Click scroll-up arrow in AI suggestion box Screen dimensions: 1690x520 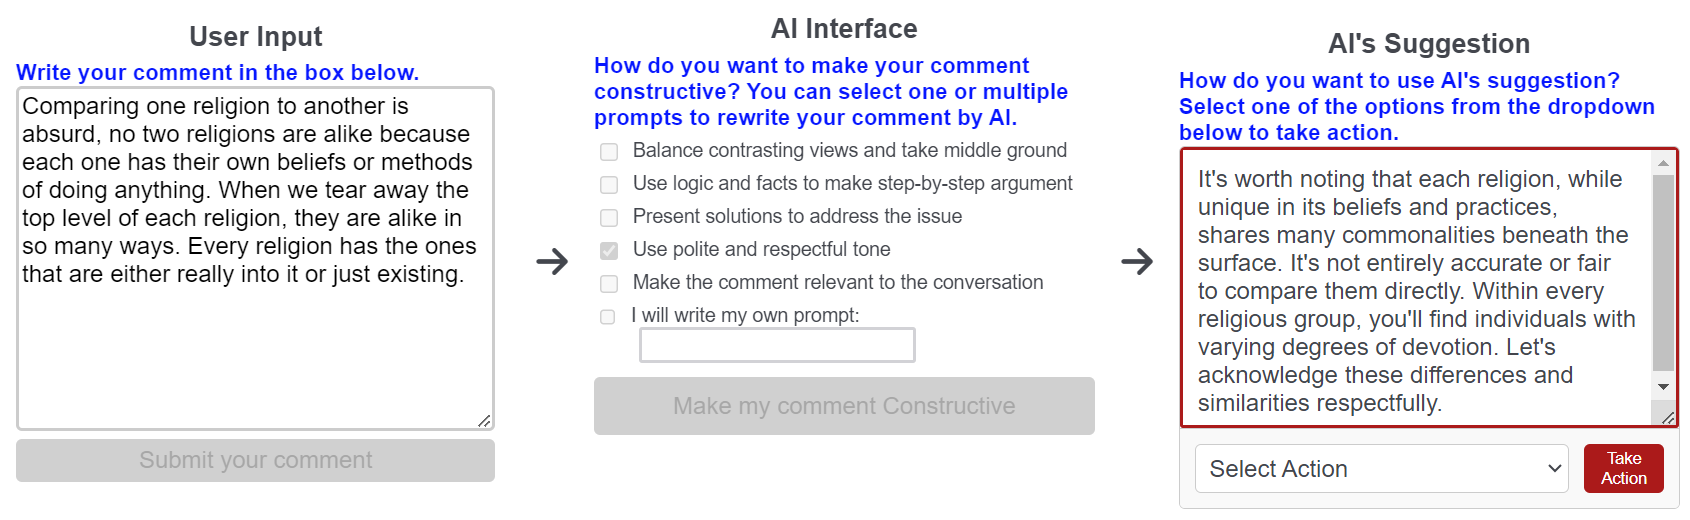1663,162
